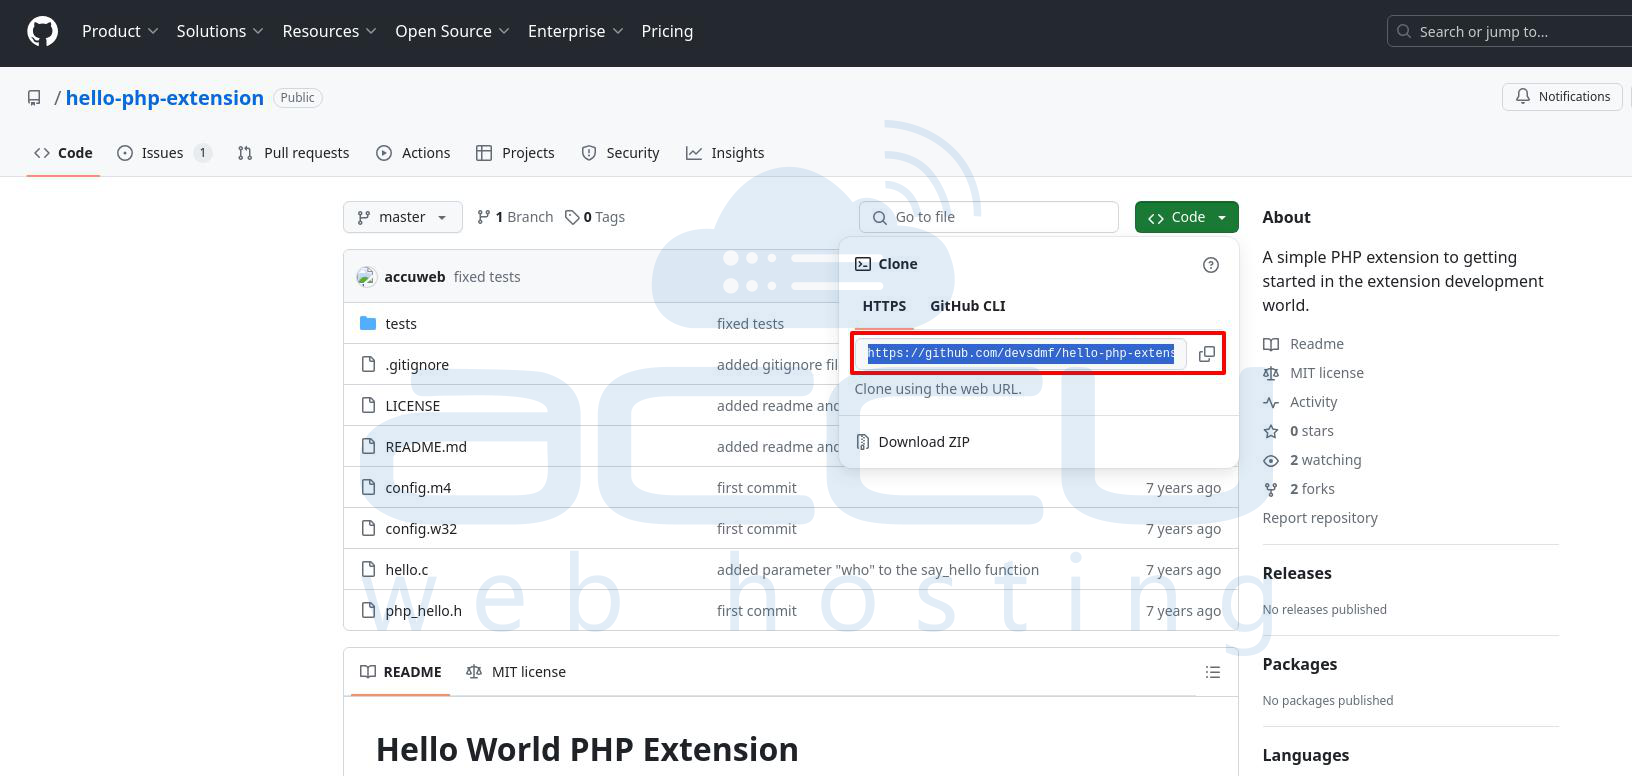Open the hello-php-extension repository link
The width and height of the screenshot is (1632, 776).
point(165,98)
